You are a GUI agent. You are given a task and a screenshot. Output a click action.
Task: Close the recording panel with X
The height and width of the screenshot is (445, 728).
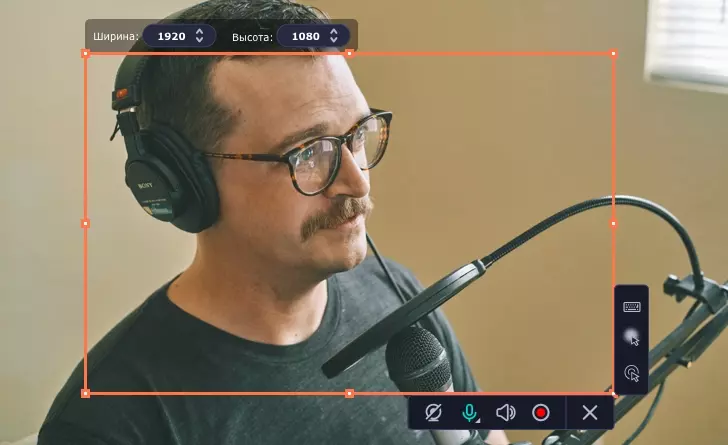pyautogui.click(x=590, y=412)
